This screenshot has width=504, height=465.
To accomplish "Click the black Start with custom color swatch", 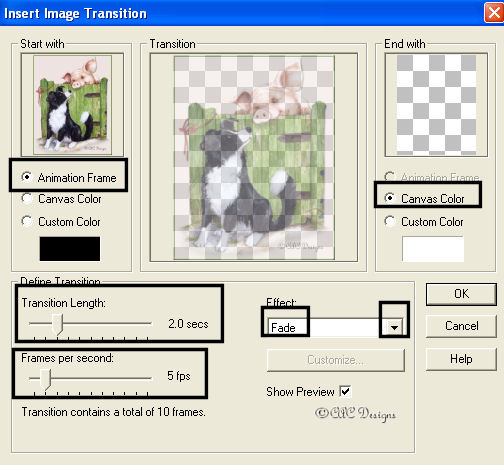I will pyautogui.click(x=70, y=249).
